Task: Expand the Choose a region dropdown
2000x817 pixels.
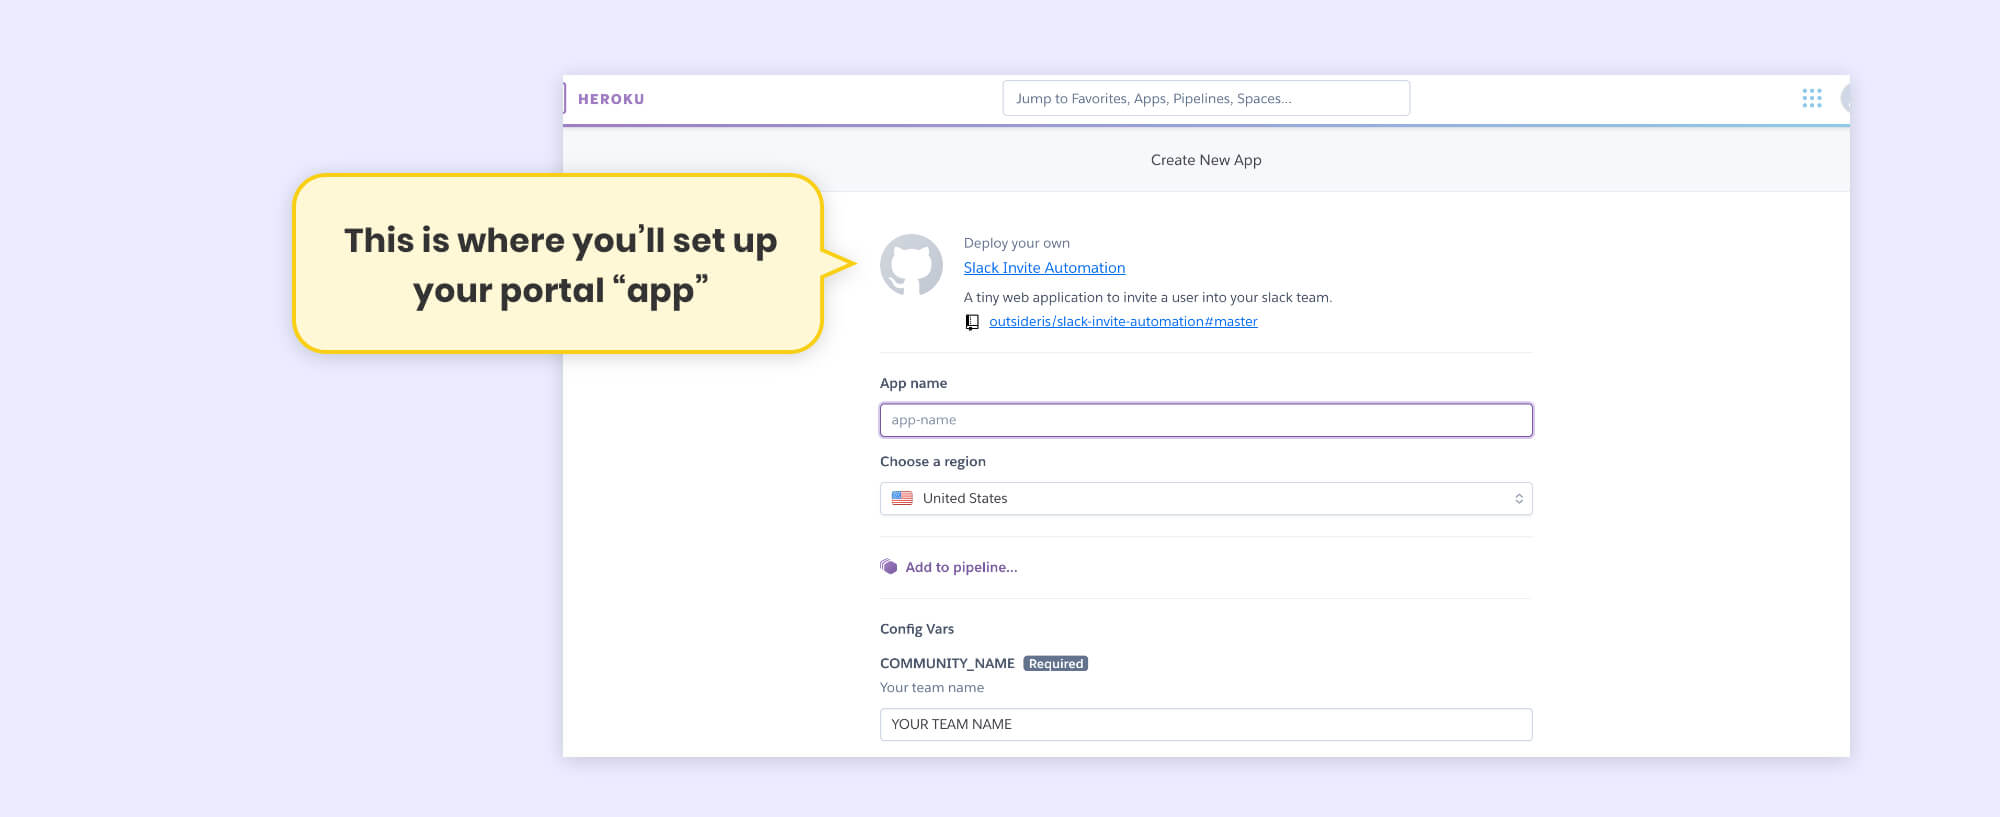Action: coord(1205,498)
